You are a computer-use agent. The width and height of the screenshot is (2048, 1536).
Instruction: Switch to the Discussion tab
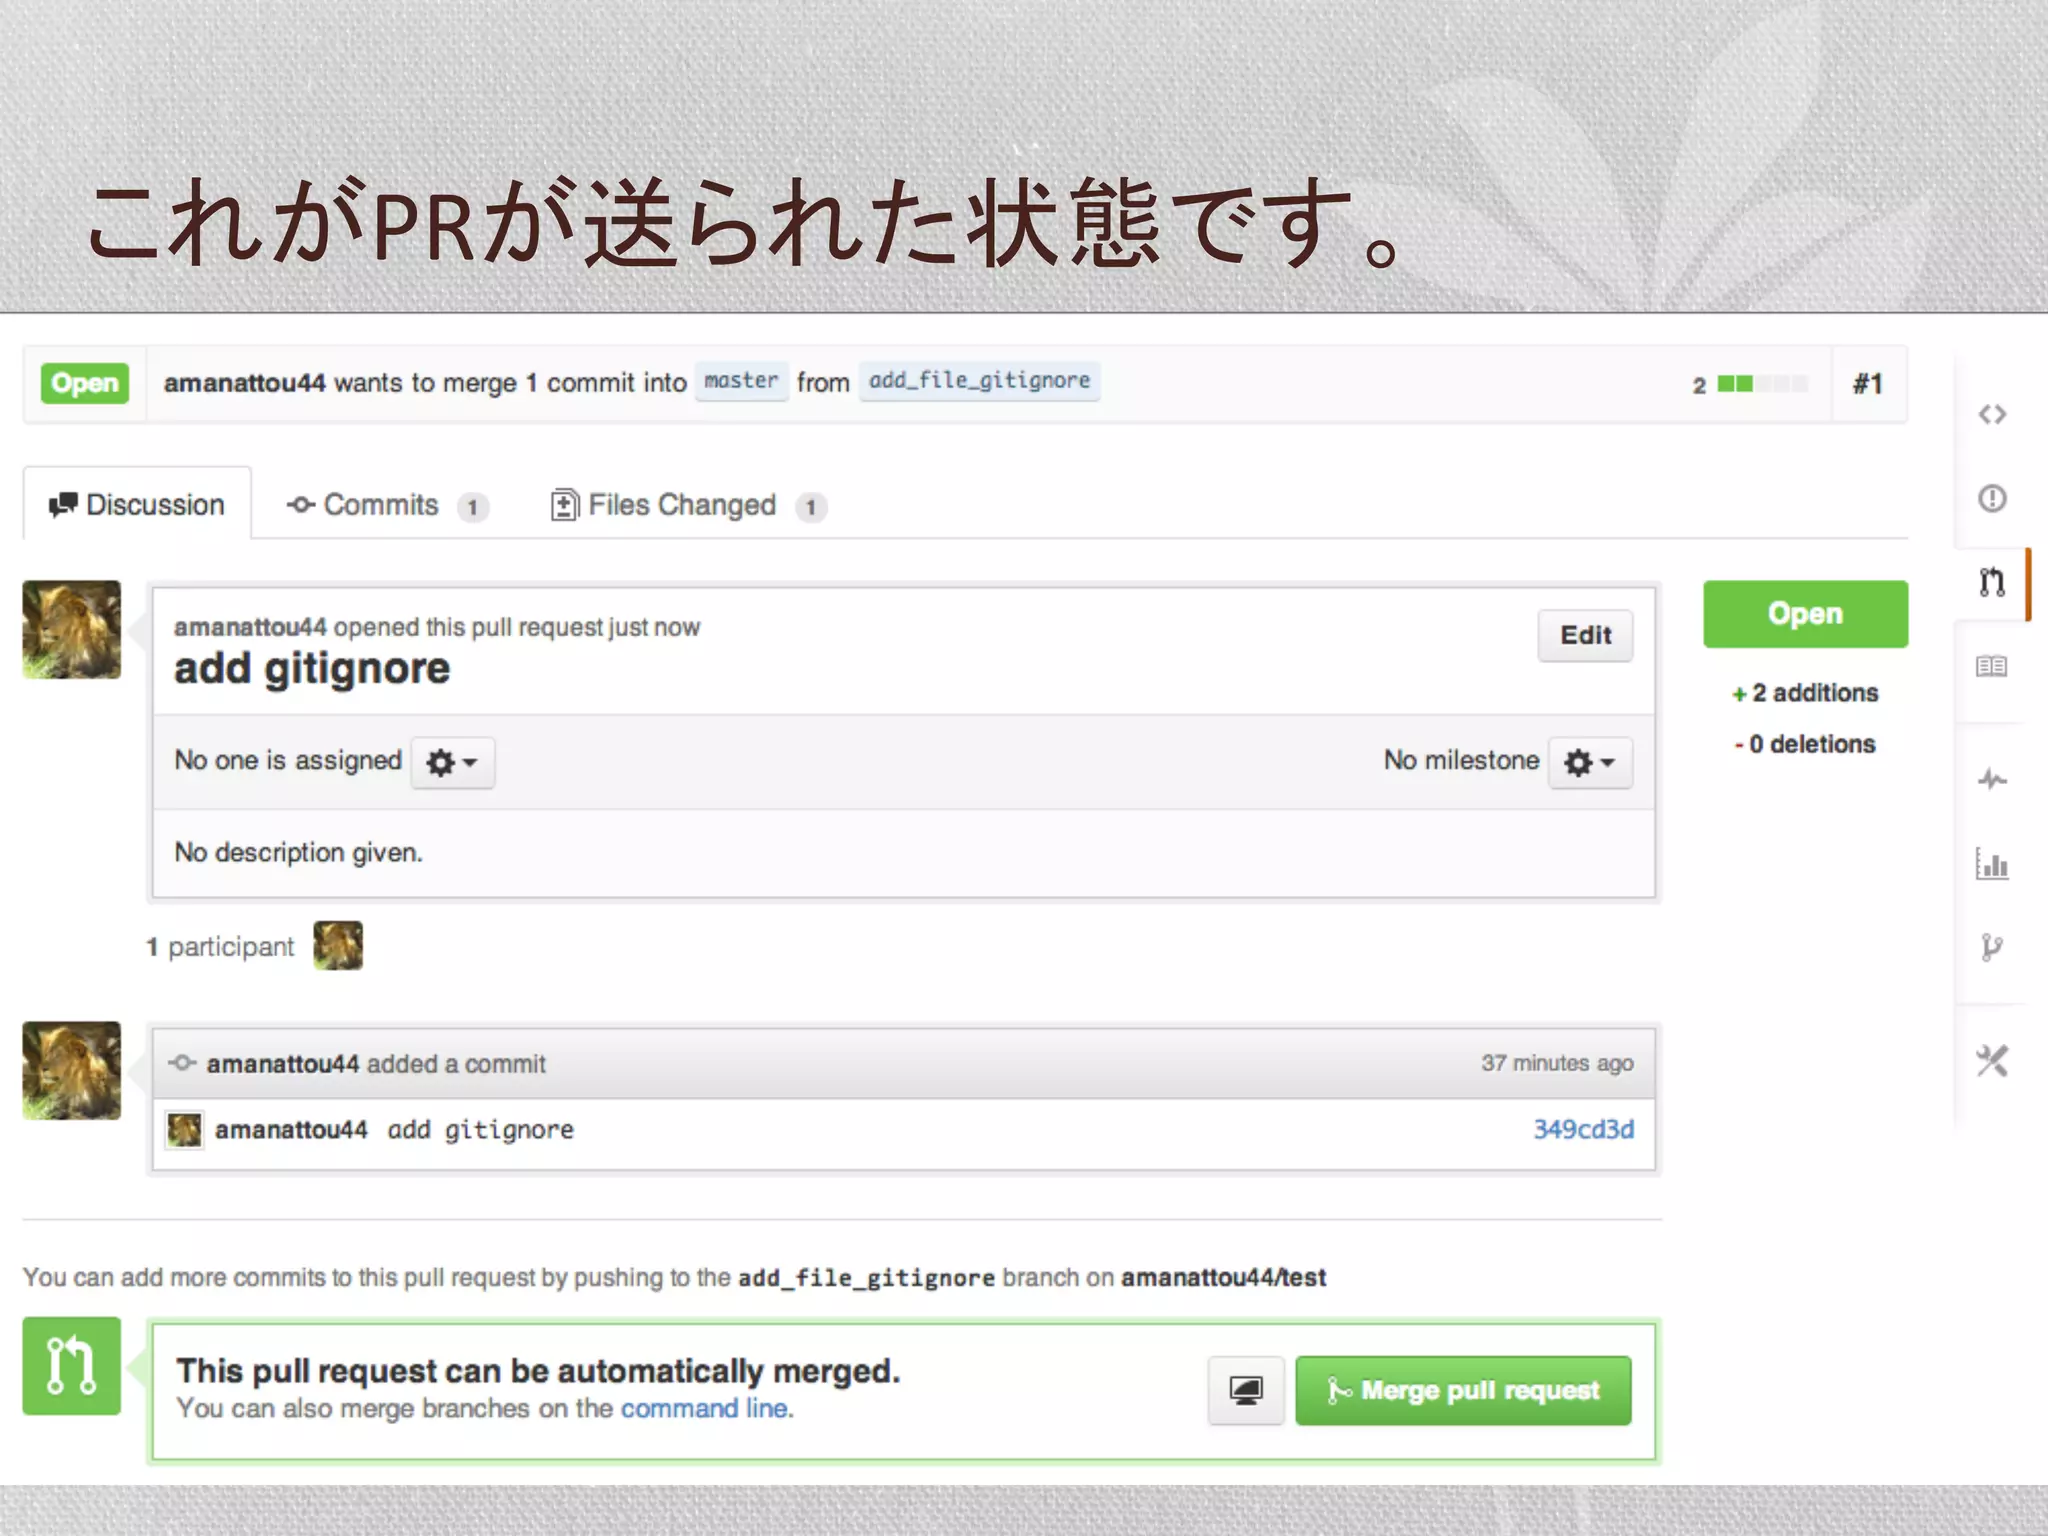coord(137,504)
